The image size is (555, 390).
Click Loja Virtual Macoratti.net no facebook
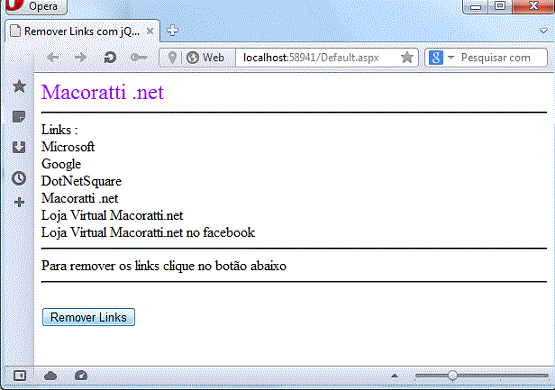tap(148, 233)
